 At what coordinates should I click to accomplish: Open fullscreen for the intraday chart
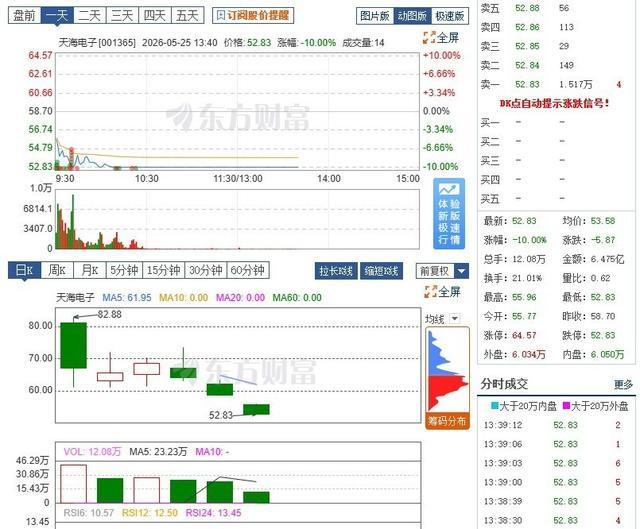pos(441,38)
